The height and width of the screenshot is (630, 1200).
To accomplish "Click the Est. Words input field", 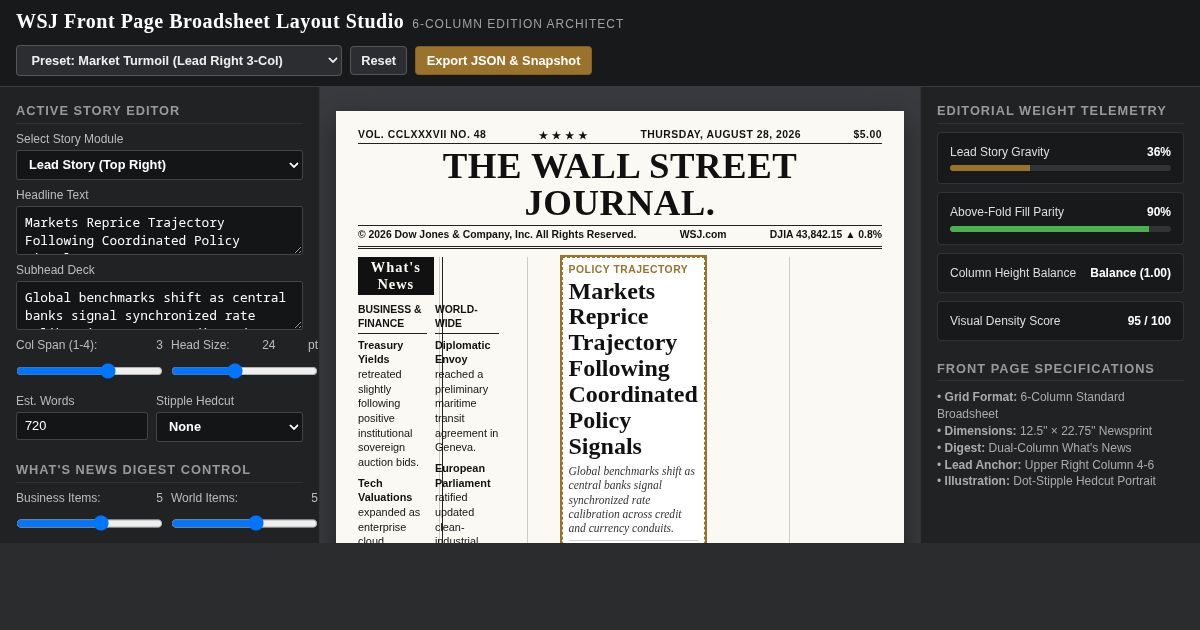I will pos(82,426).
